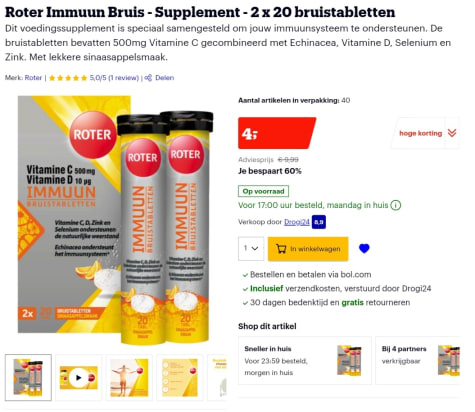
Task: Select the Sneller in huis offer card
Action: point(305,361)
